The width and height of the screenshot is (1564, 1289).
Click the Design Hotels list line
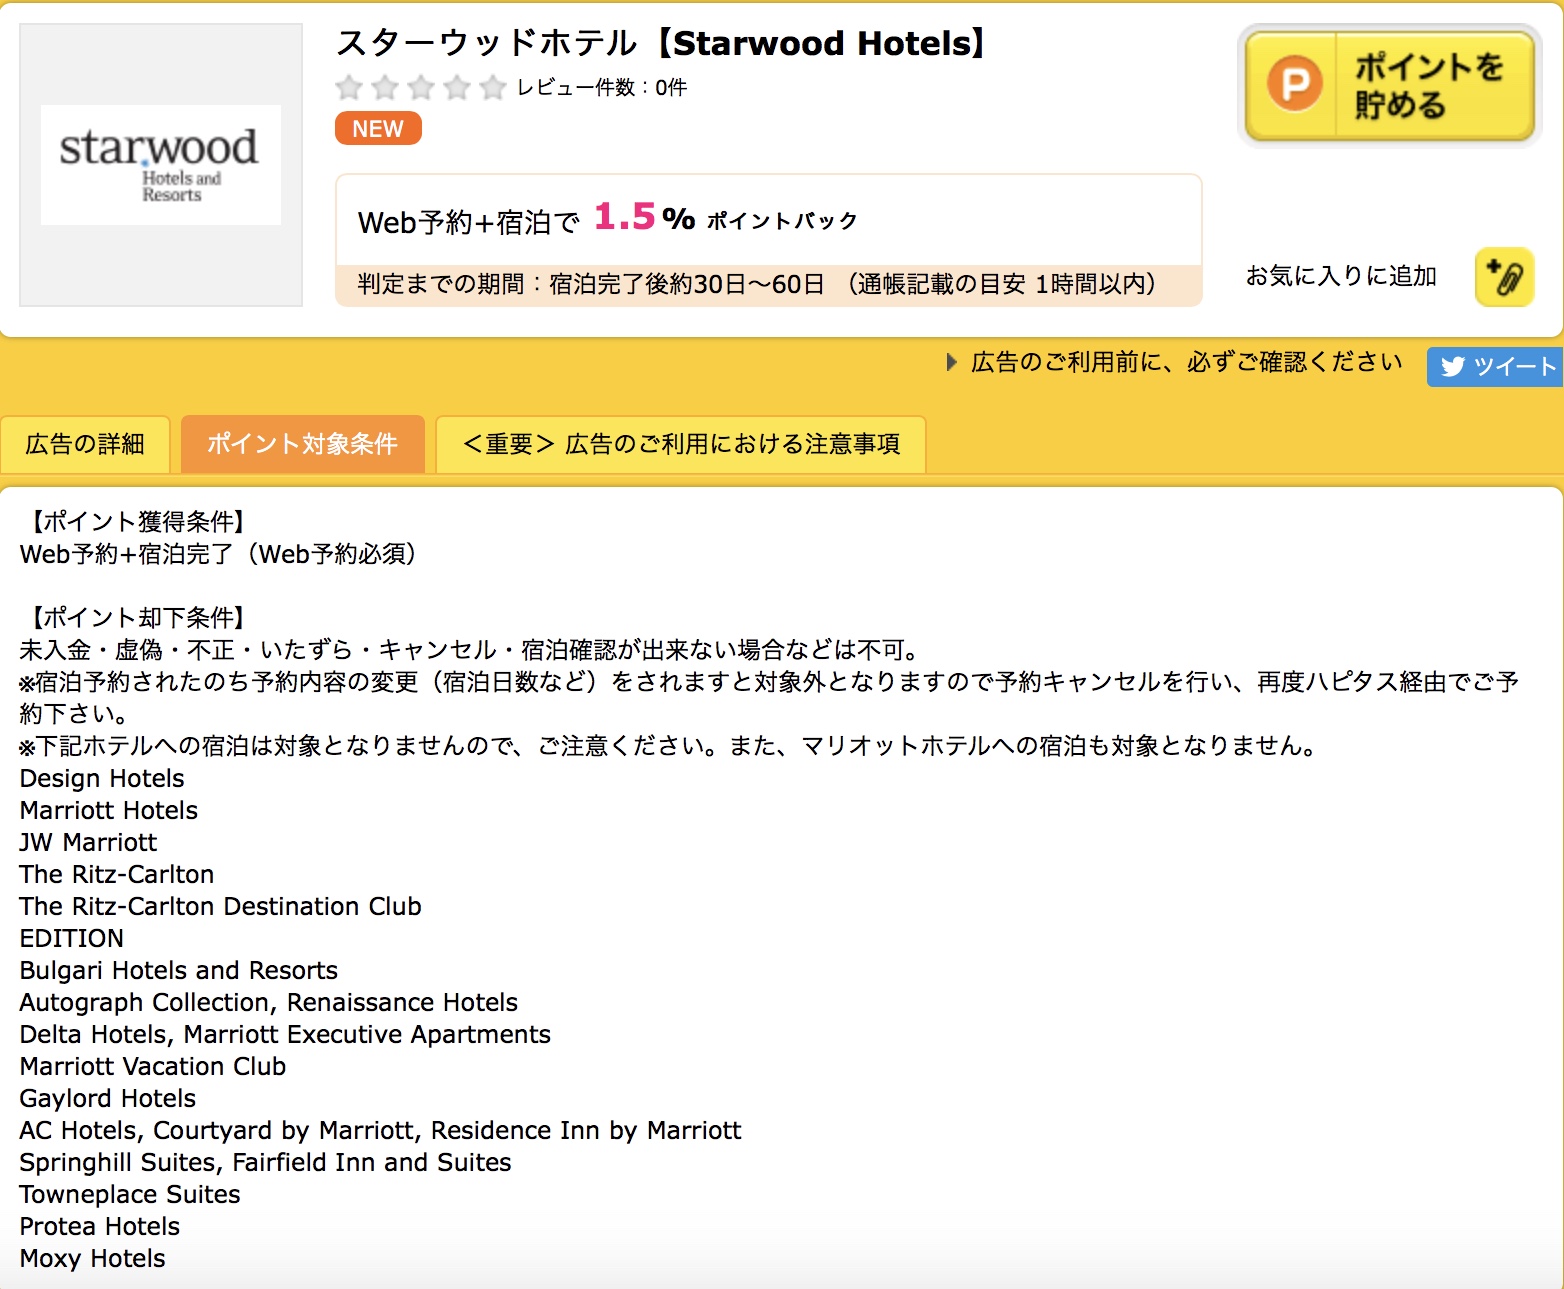(x=102, y=778)
